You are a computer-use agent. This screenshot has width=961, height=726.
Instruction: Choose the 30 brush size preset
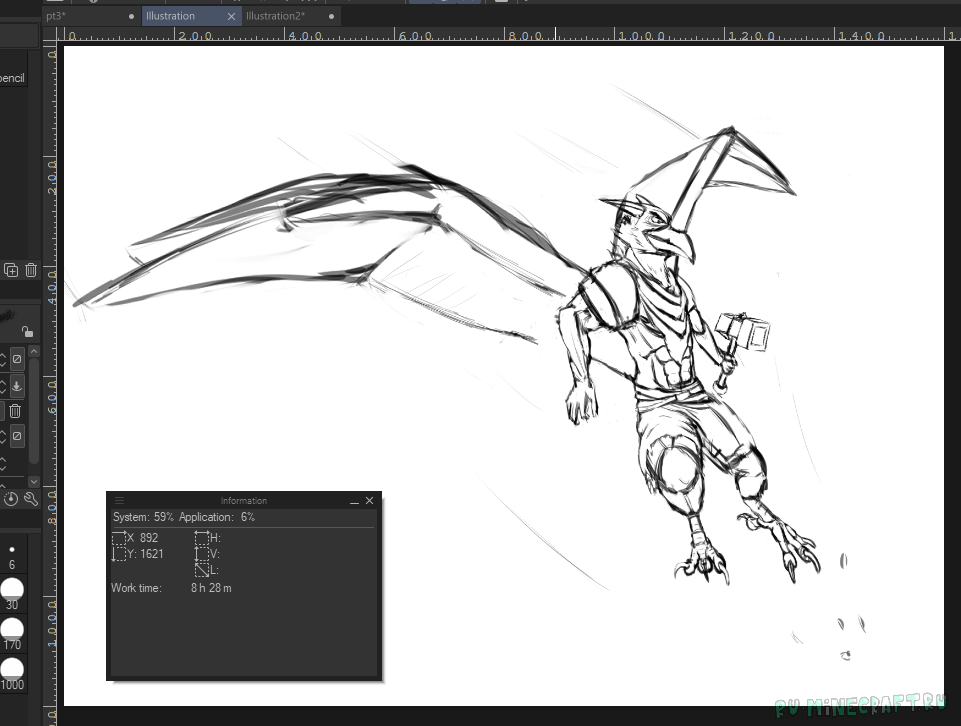point(12,591)
